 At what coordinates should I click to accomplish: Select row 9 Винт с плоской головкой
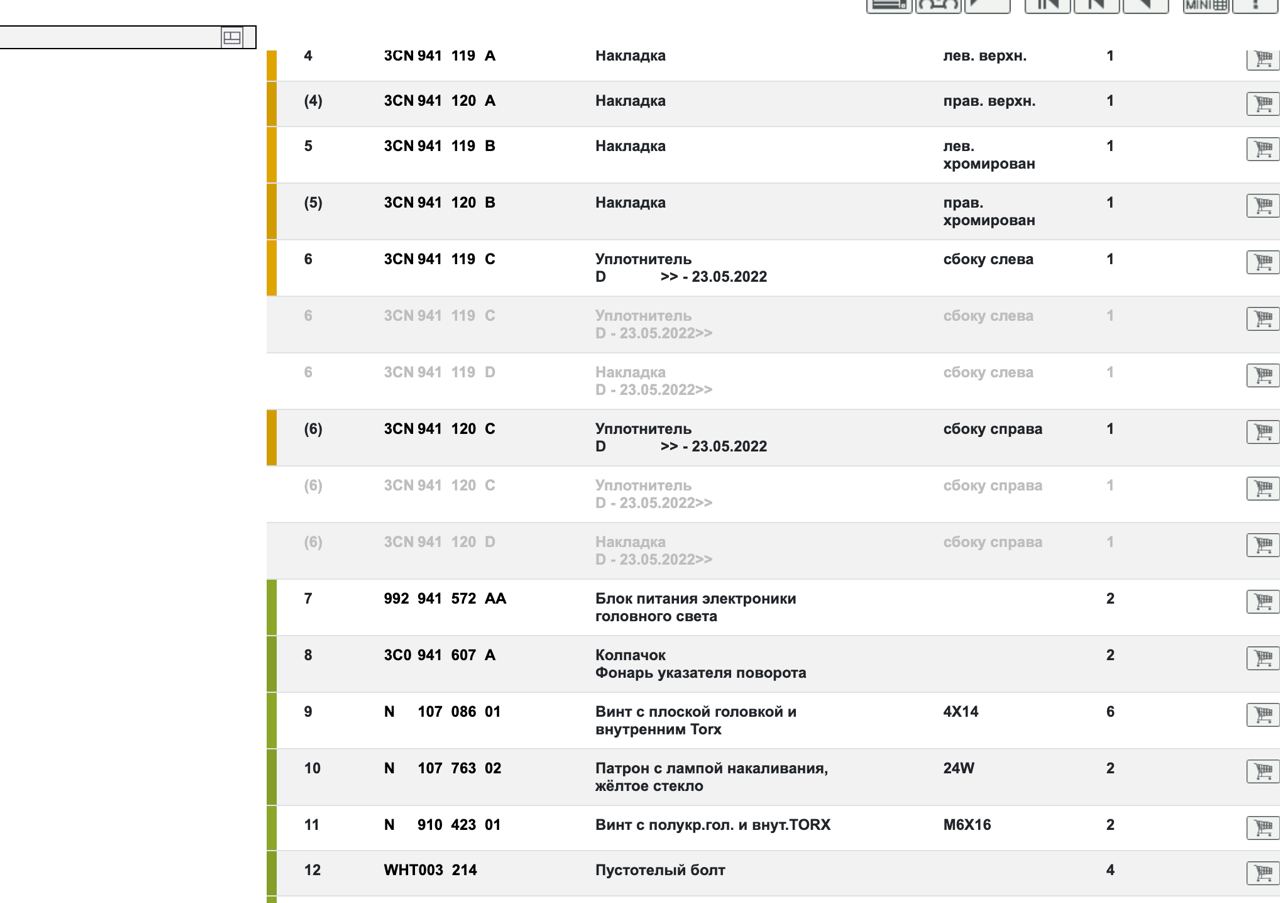773,721
